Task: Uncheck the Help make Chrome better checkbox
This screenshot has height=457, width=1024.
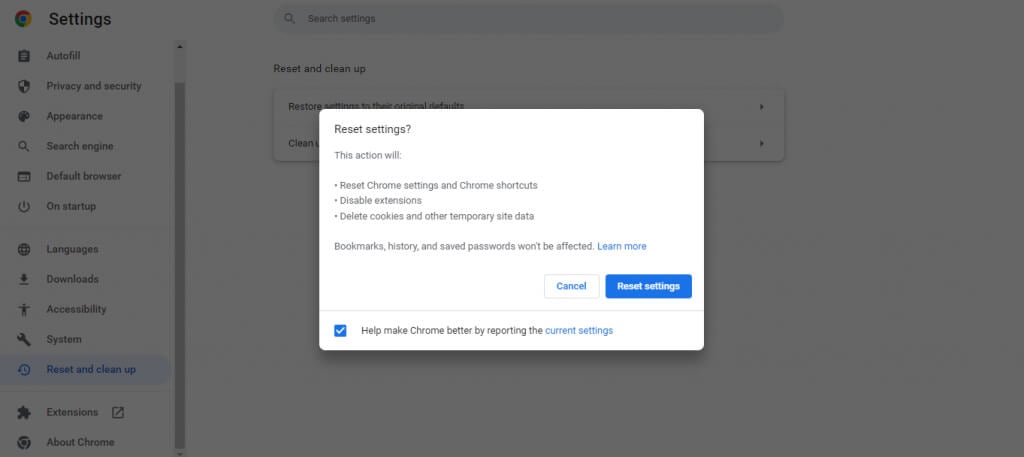Action: (x=340, y=330)
